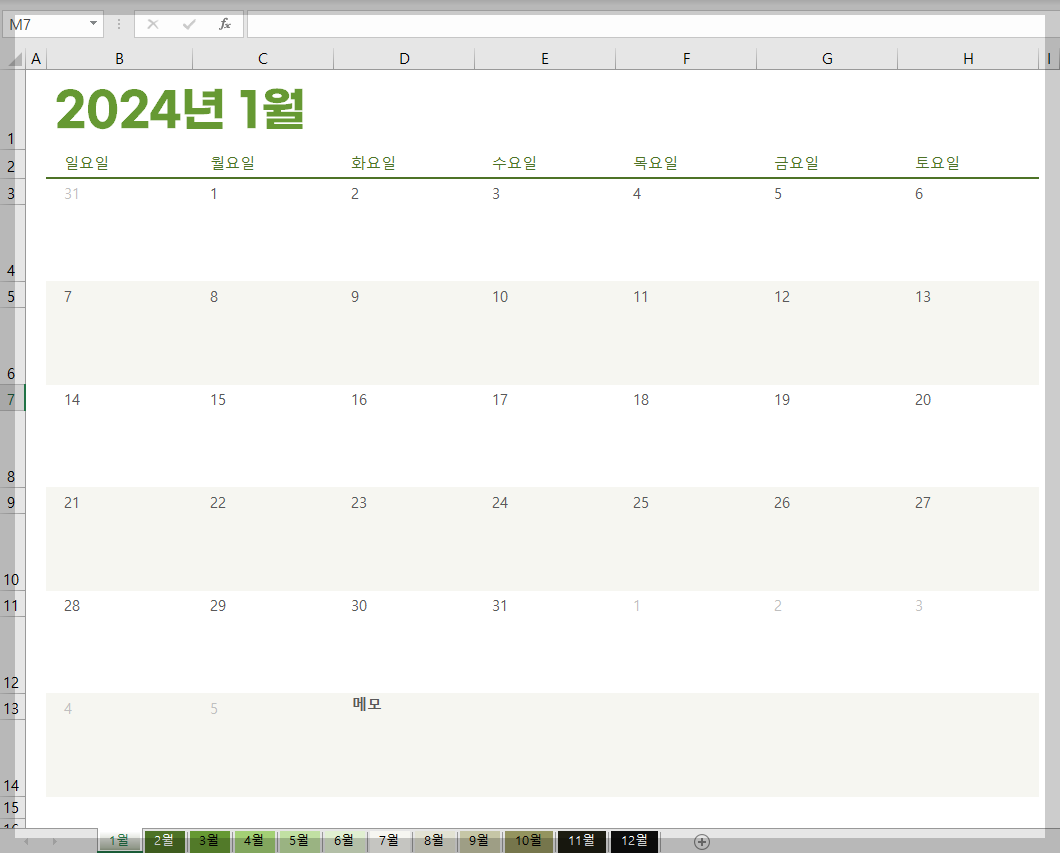Image resolution: width=1060 pixels, height=853 pixels.
Task: Select column D header
Action: [x=404, y=59]
